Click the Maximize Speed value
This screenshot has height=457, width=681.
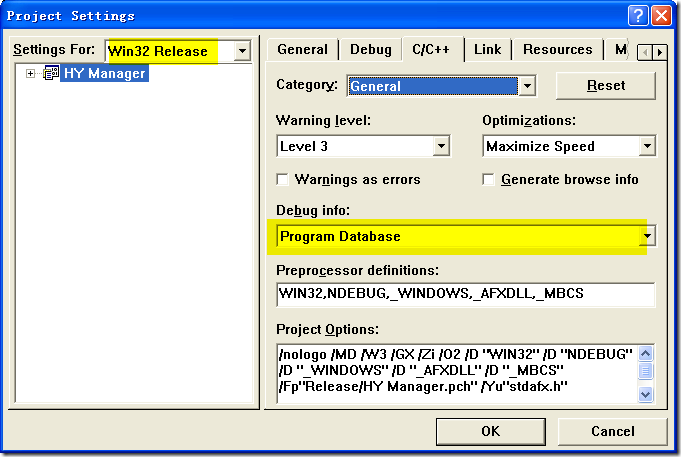coord(540,146)
